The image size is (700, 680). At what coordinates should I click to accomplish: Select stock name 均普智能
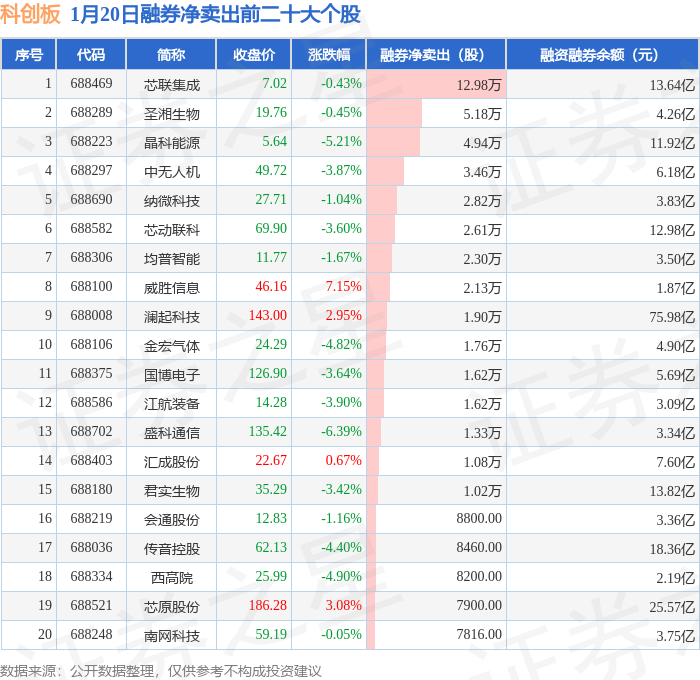pos(171,259)
